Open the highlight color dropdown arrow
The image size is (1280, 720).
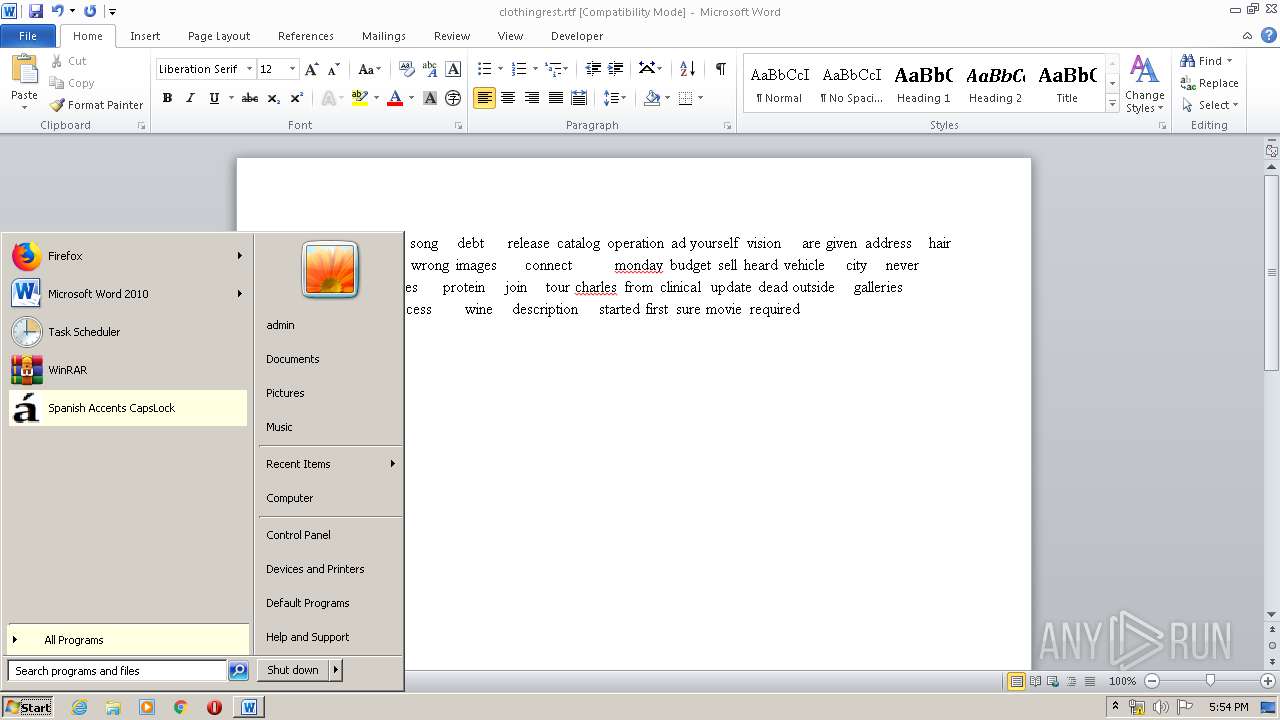376,98
